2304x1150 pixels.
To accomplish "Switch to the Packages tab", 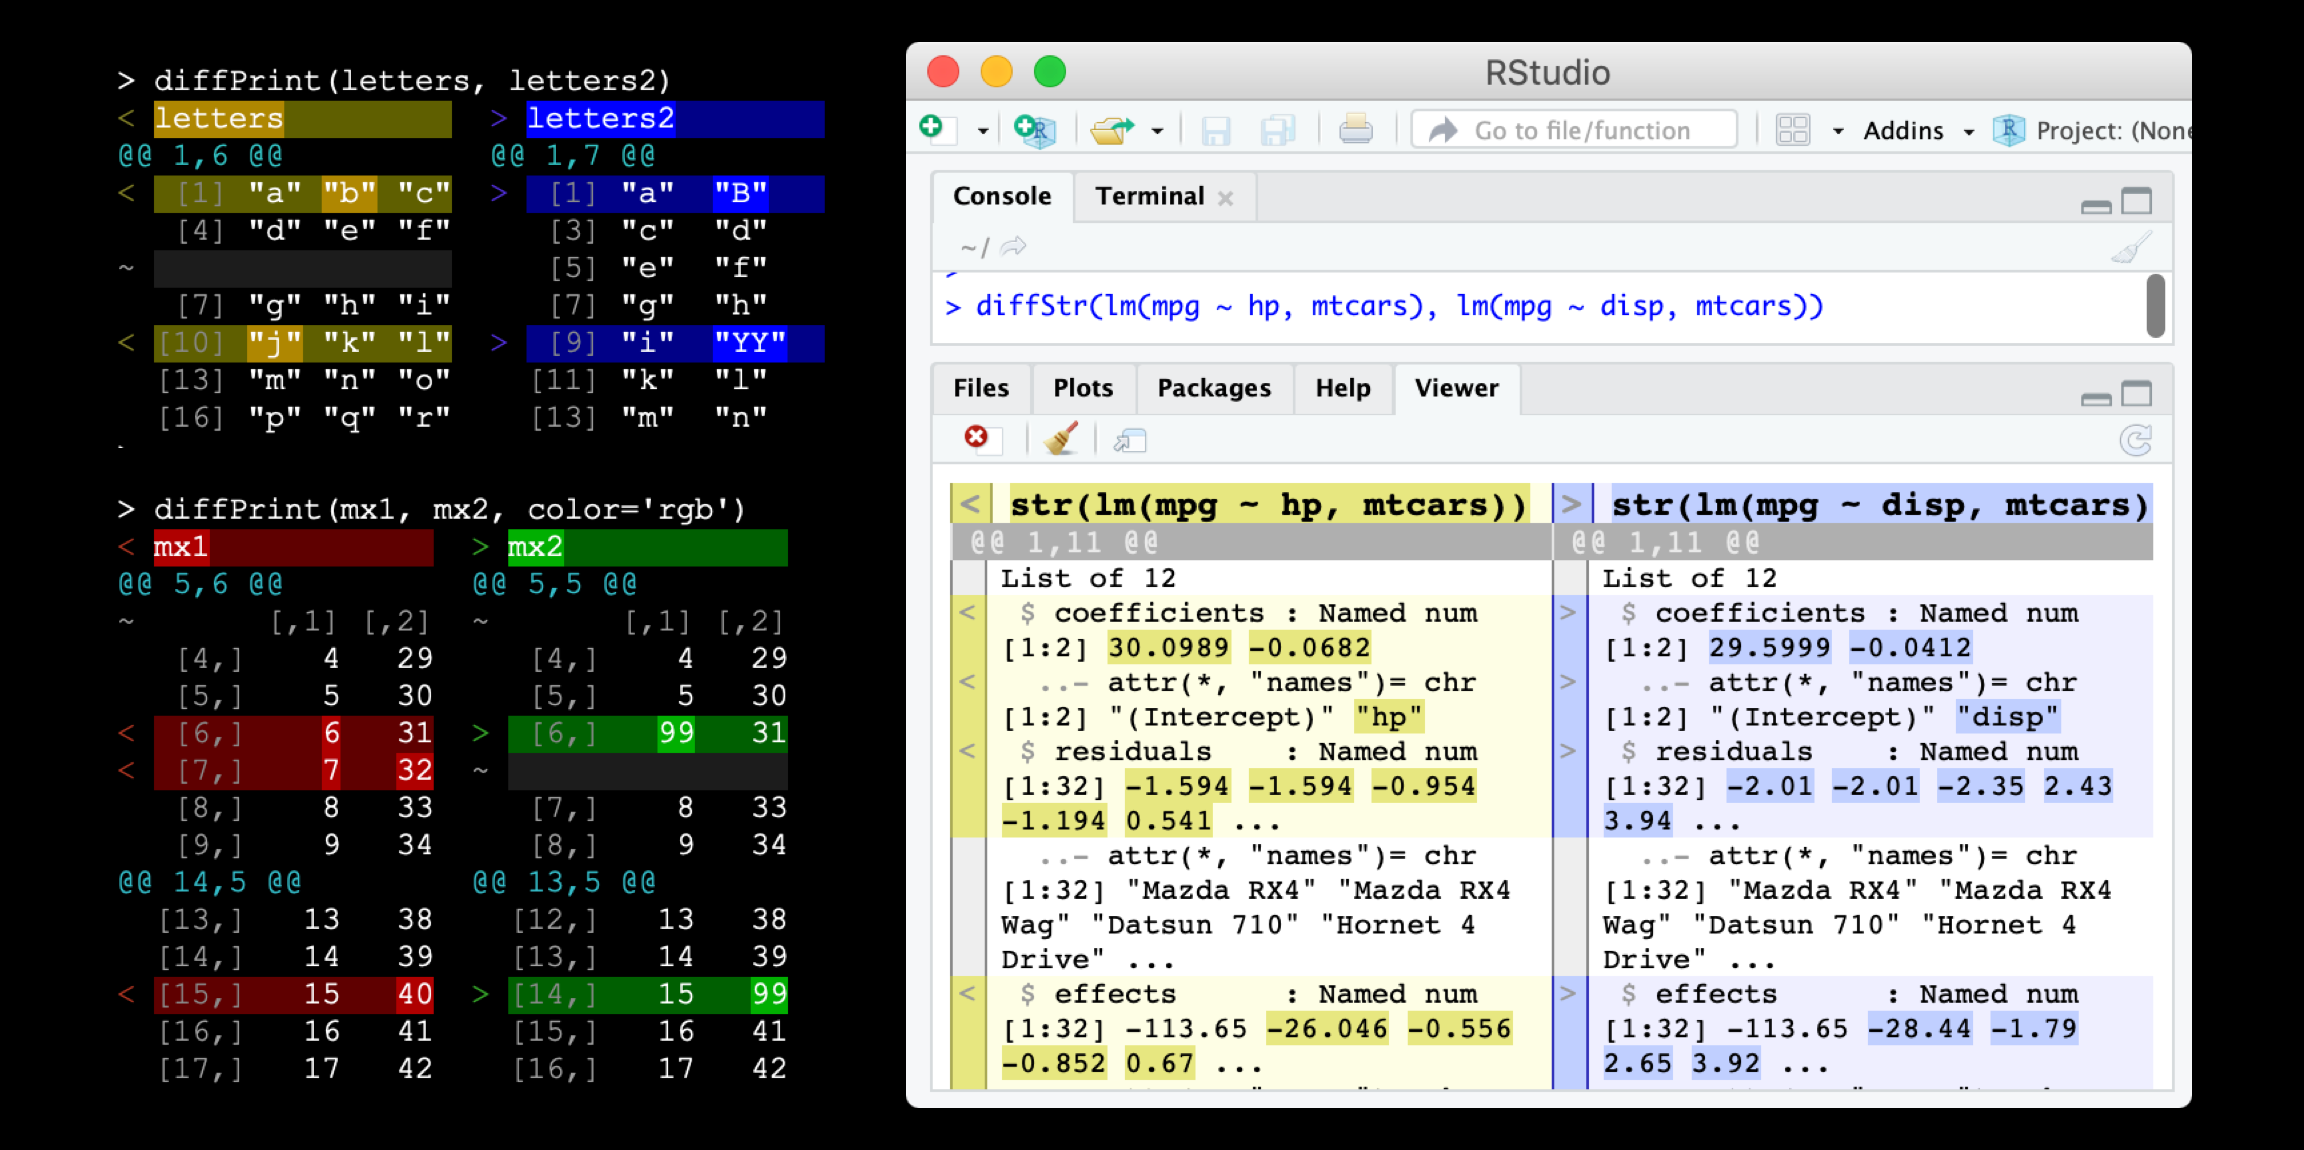I will tap(1213, 388).
